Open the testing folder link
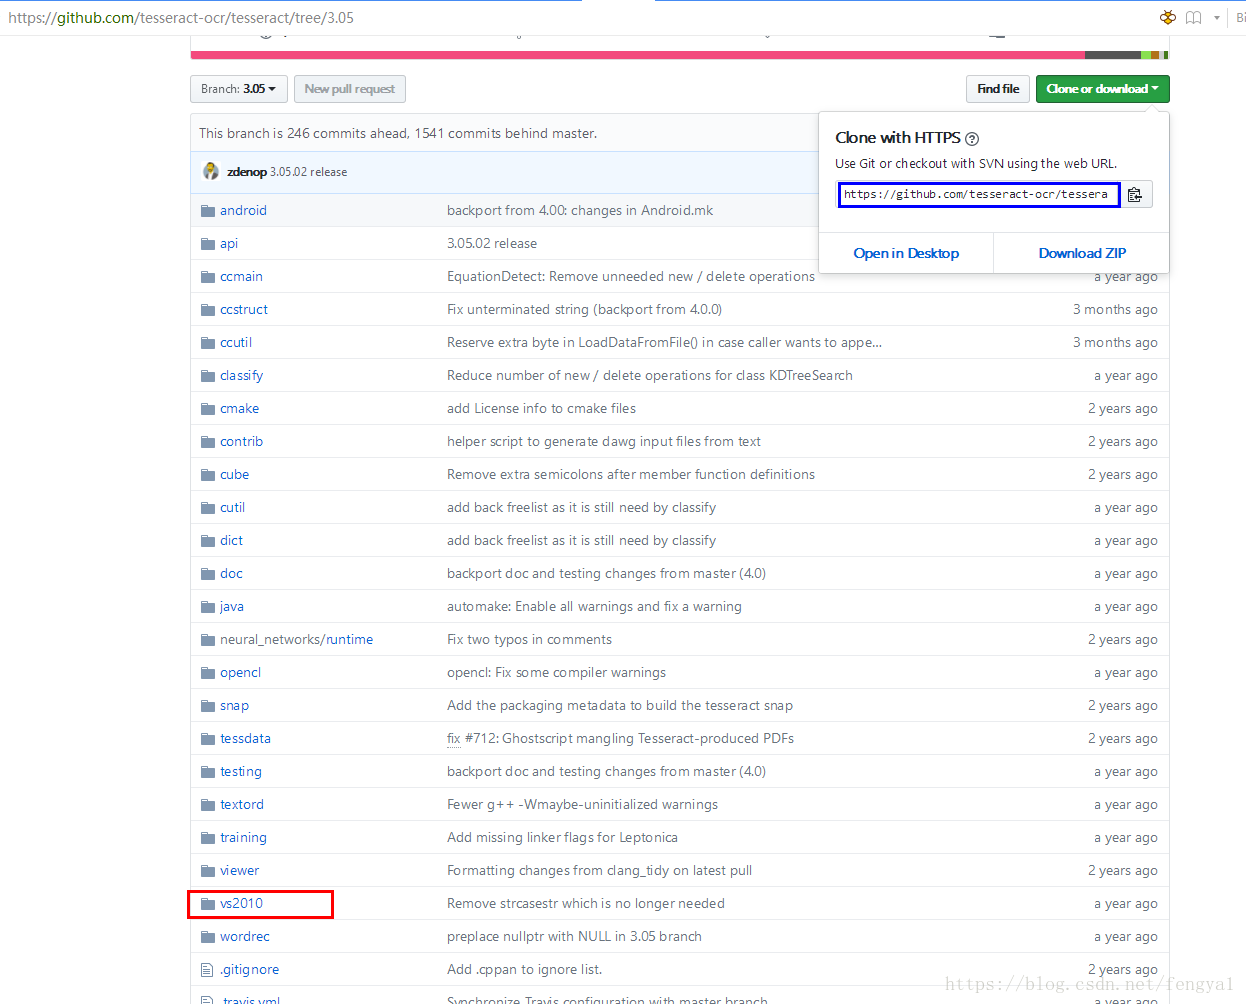The height and width of the screenshot is (1004, 1246). click(x=241, y=772)
